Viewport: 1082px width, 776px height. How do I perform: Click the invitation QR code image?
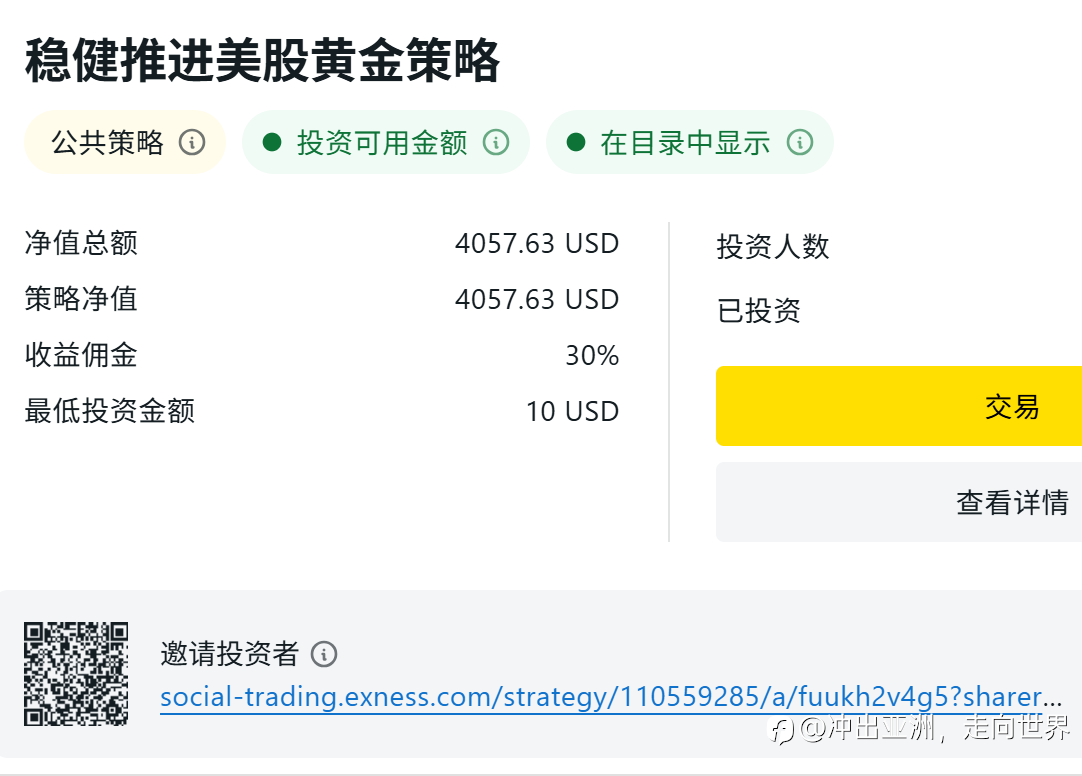point(76,673)
